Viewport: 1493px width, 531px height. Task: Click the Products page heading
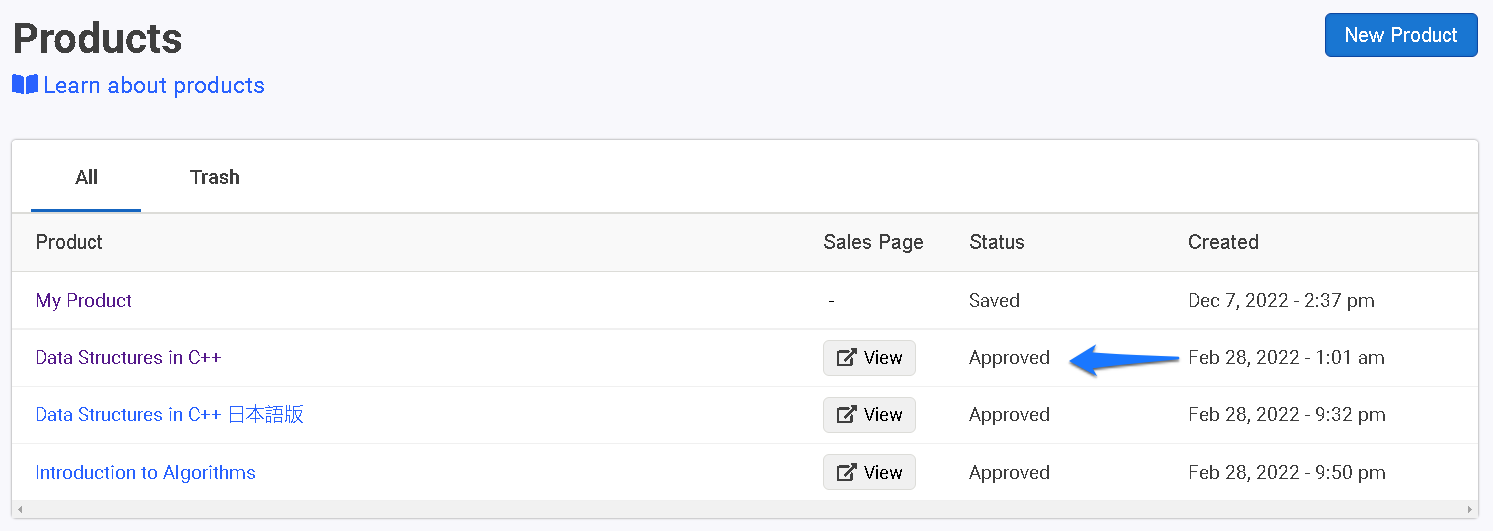tap(97, 38)
